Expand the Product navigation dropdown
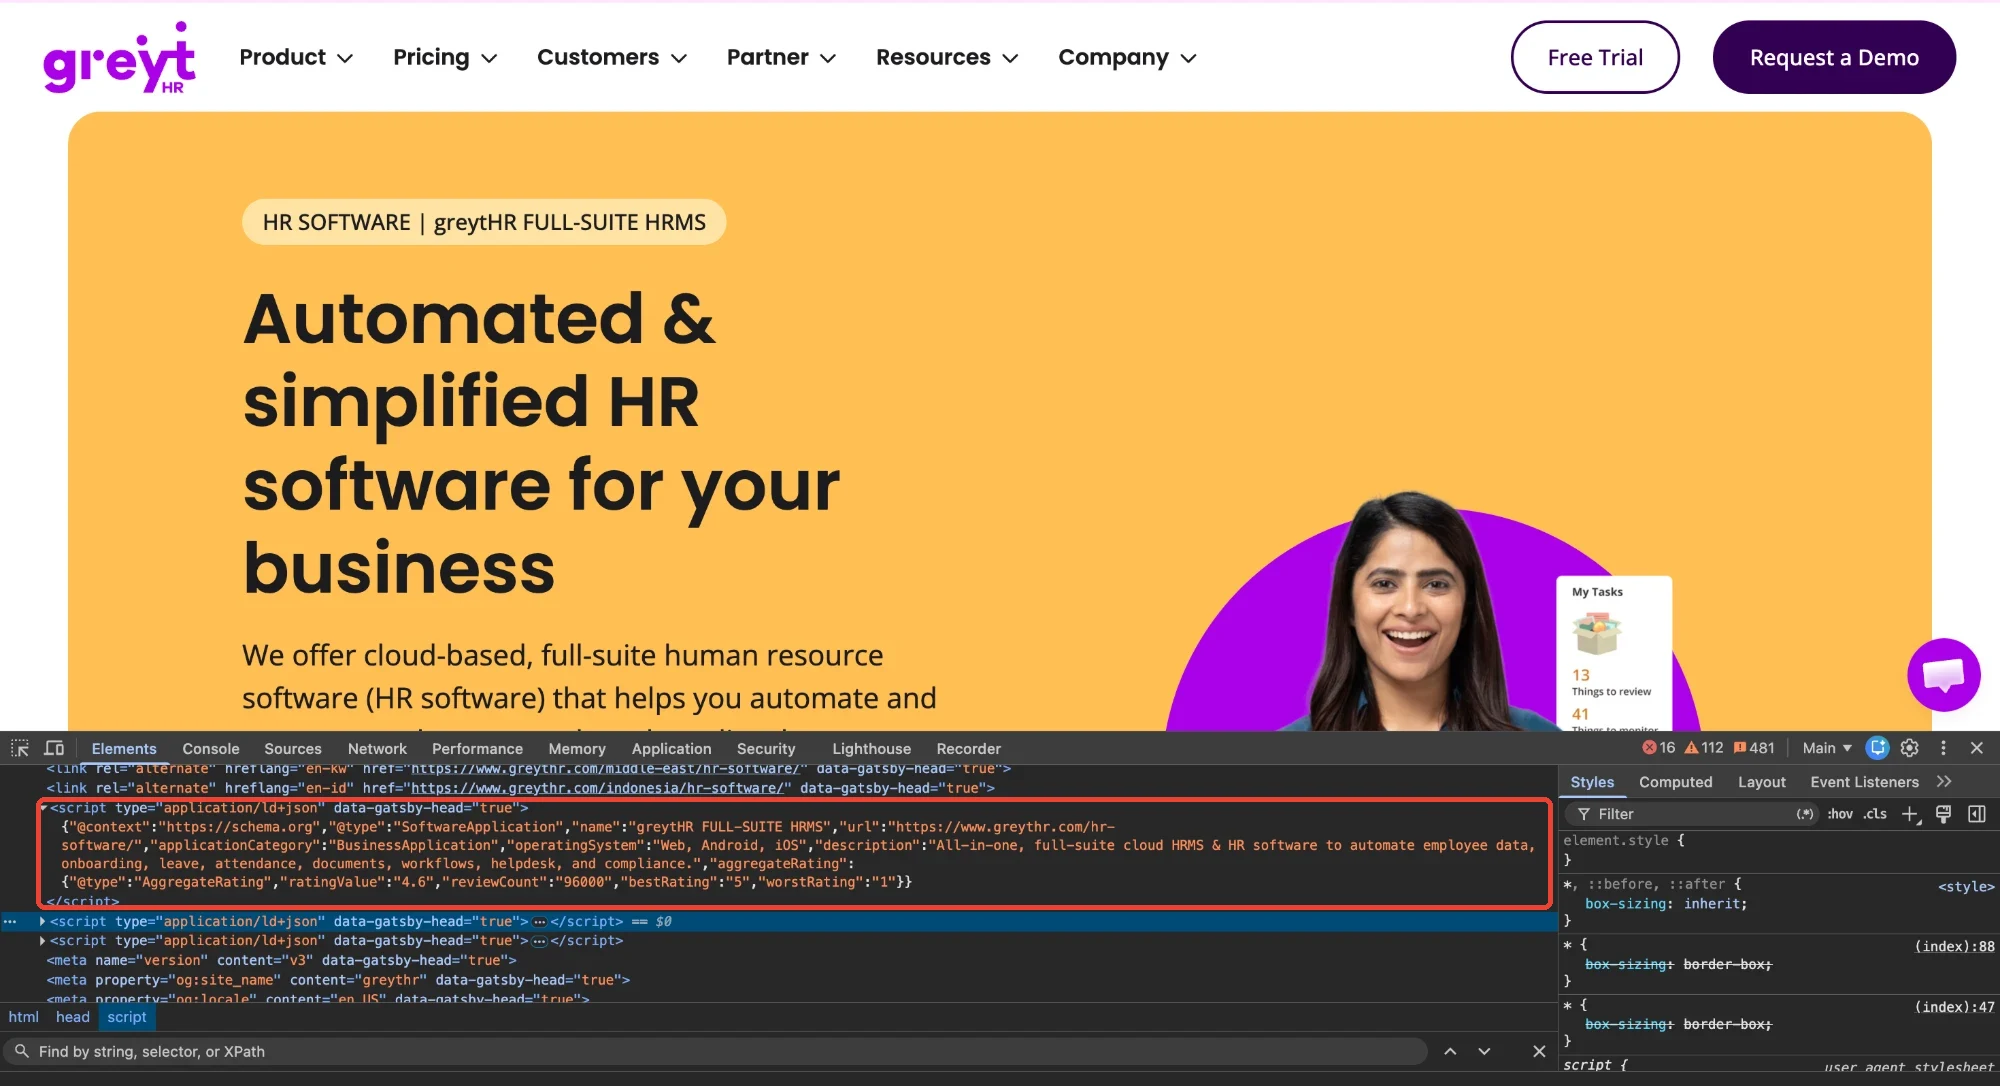Image resolution: width=2000 pixels, height=1086 pixels. 296,58
